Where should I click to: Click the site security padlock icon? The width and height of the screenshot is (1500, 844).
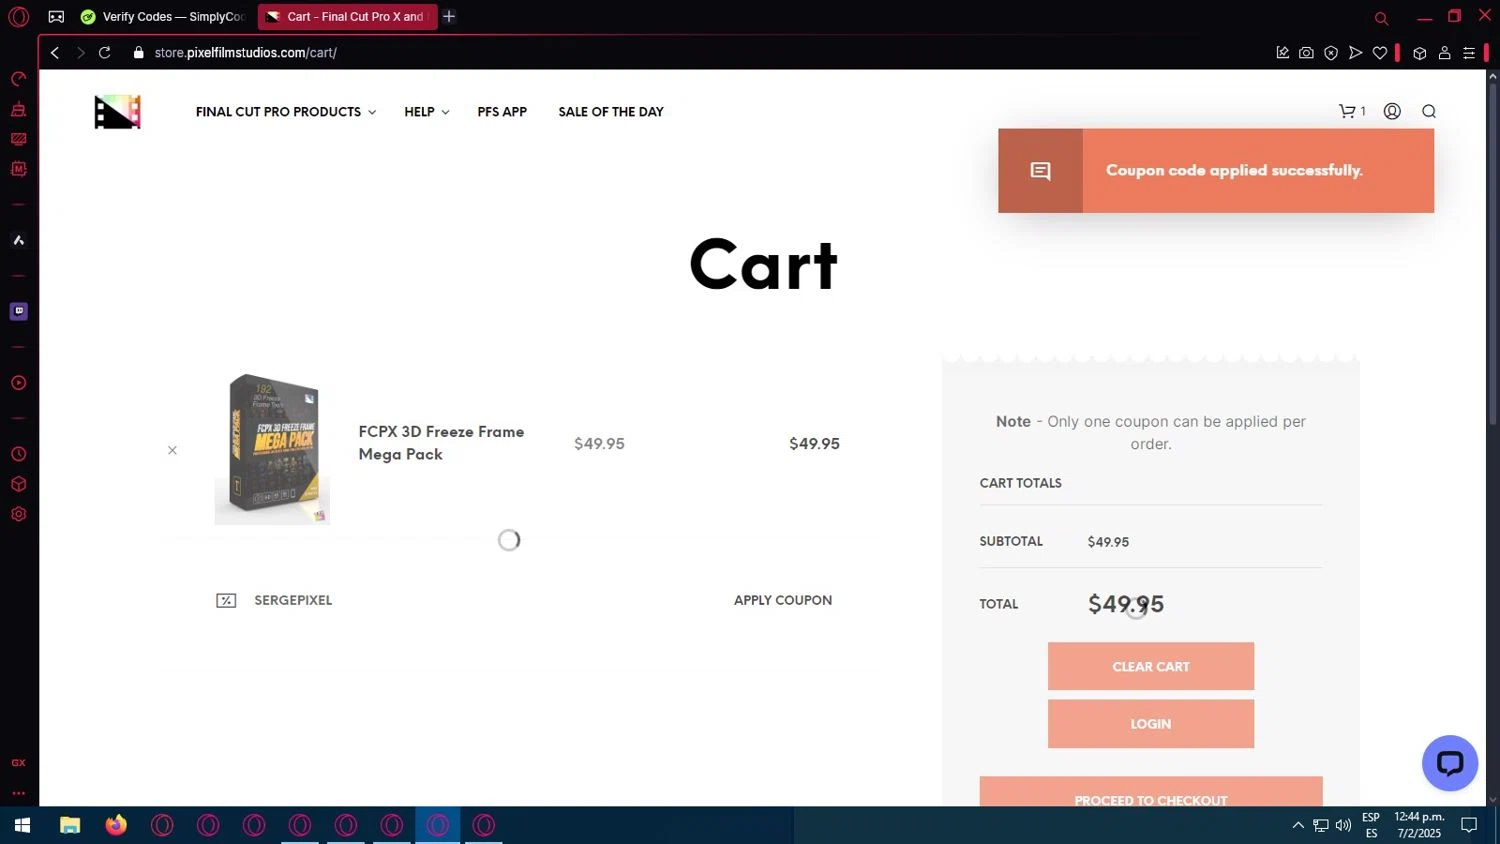tap(138, 53)
